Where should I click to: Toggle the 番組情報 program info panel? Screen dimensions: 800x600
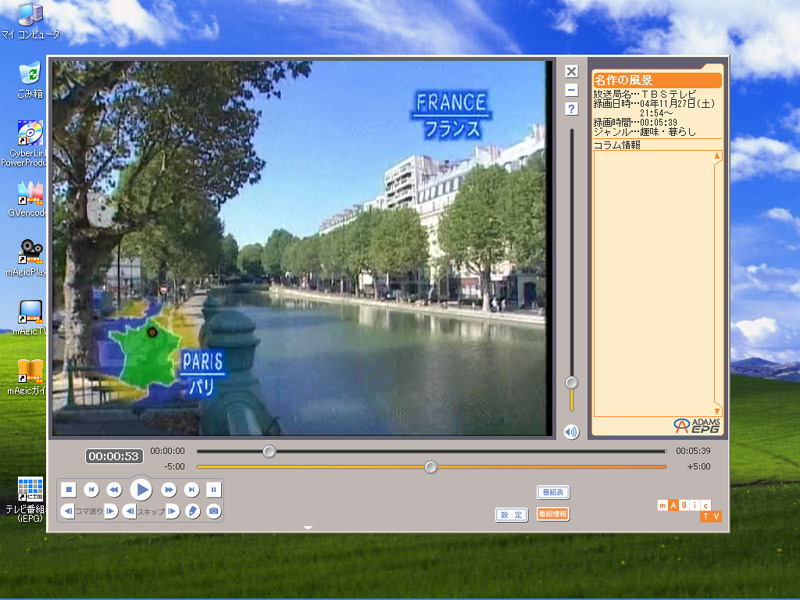tap(553, 514)
